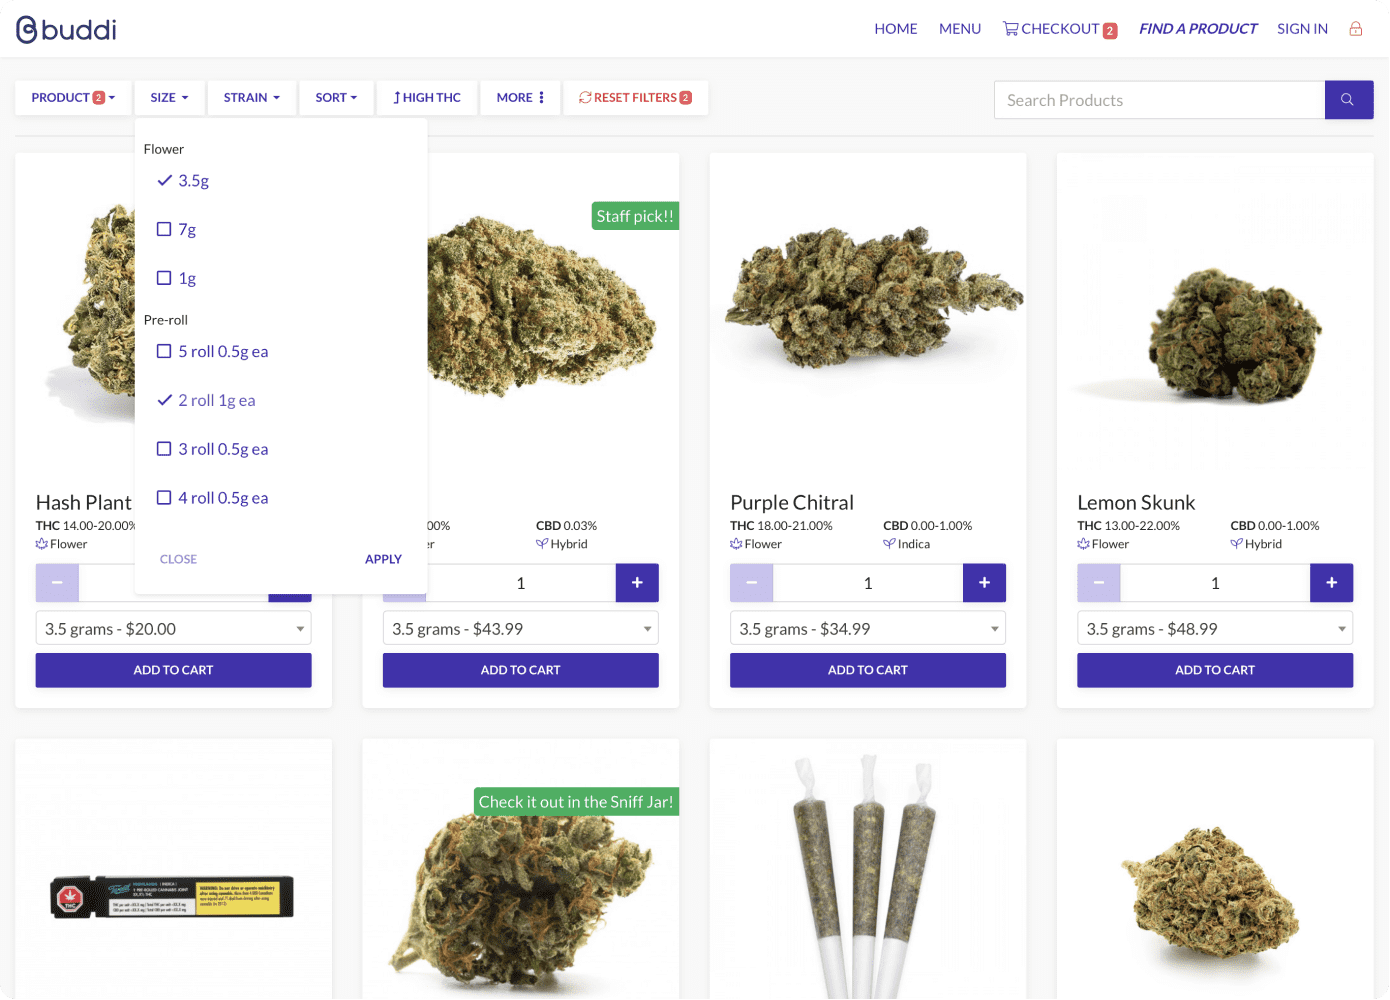Image resolution: width=1390 pixels, height=1000 pixels.
Task: Uncheck the 3.5g flower size
Action: pyautogui.click(x=183, y=181)
